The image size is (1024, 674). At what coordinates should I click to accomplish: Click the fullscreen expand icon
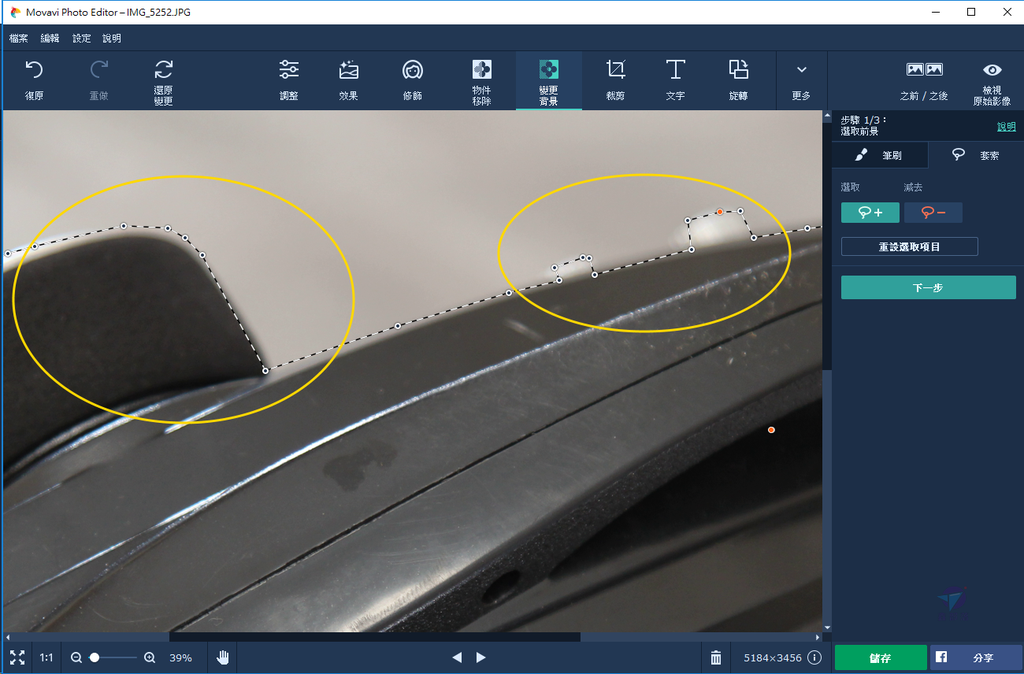(x=17, y=658)
